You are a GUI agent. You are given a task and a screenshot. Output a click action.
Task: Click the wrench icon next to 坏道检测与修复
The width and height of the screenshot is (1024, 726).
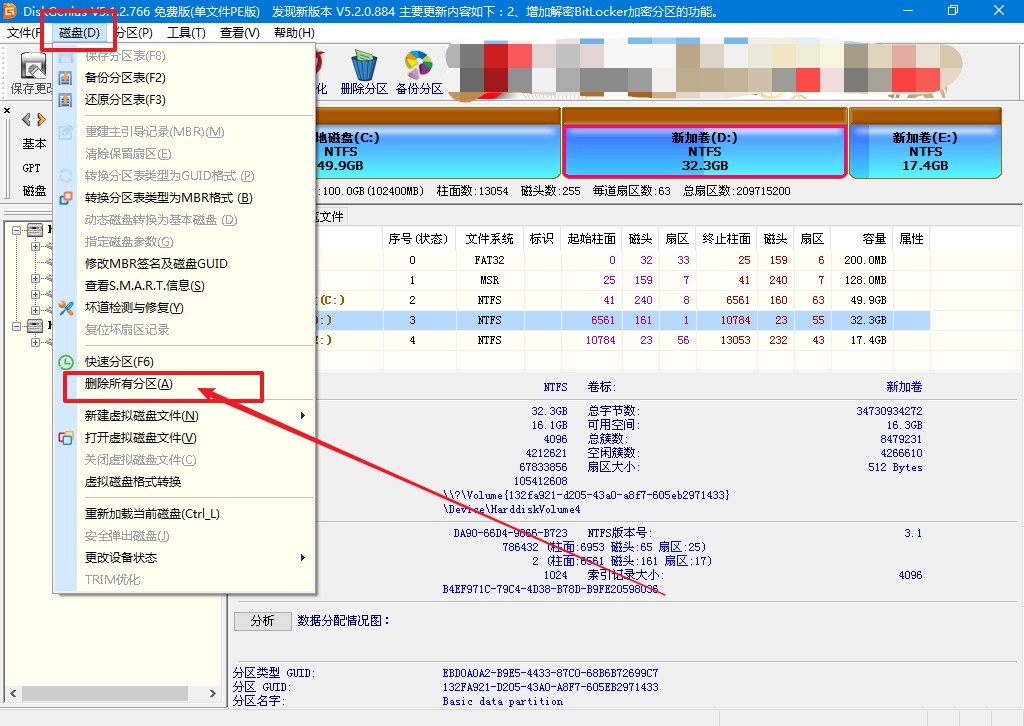click(65, 308)
